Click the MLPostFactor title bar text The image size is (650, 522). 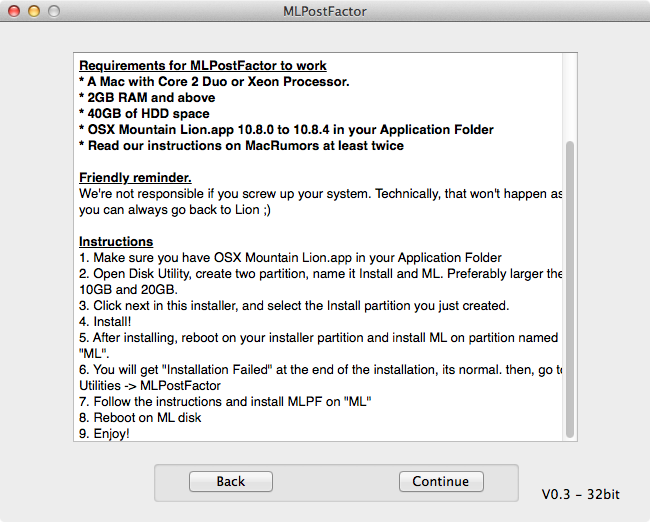[324, 11]
